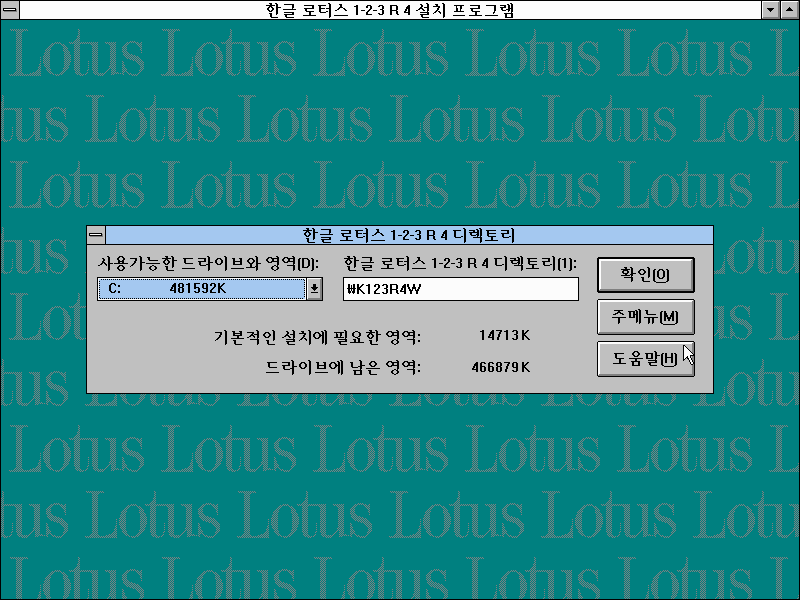Image resolution: width=800 pixels, height=600 pixels.
Task: Open help with the 도움말(H) button
Action: 645,359
